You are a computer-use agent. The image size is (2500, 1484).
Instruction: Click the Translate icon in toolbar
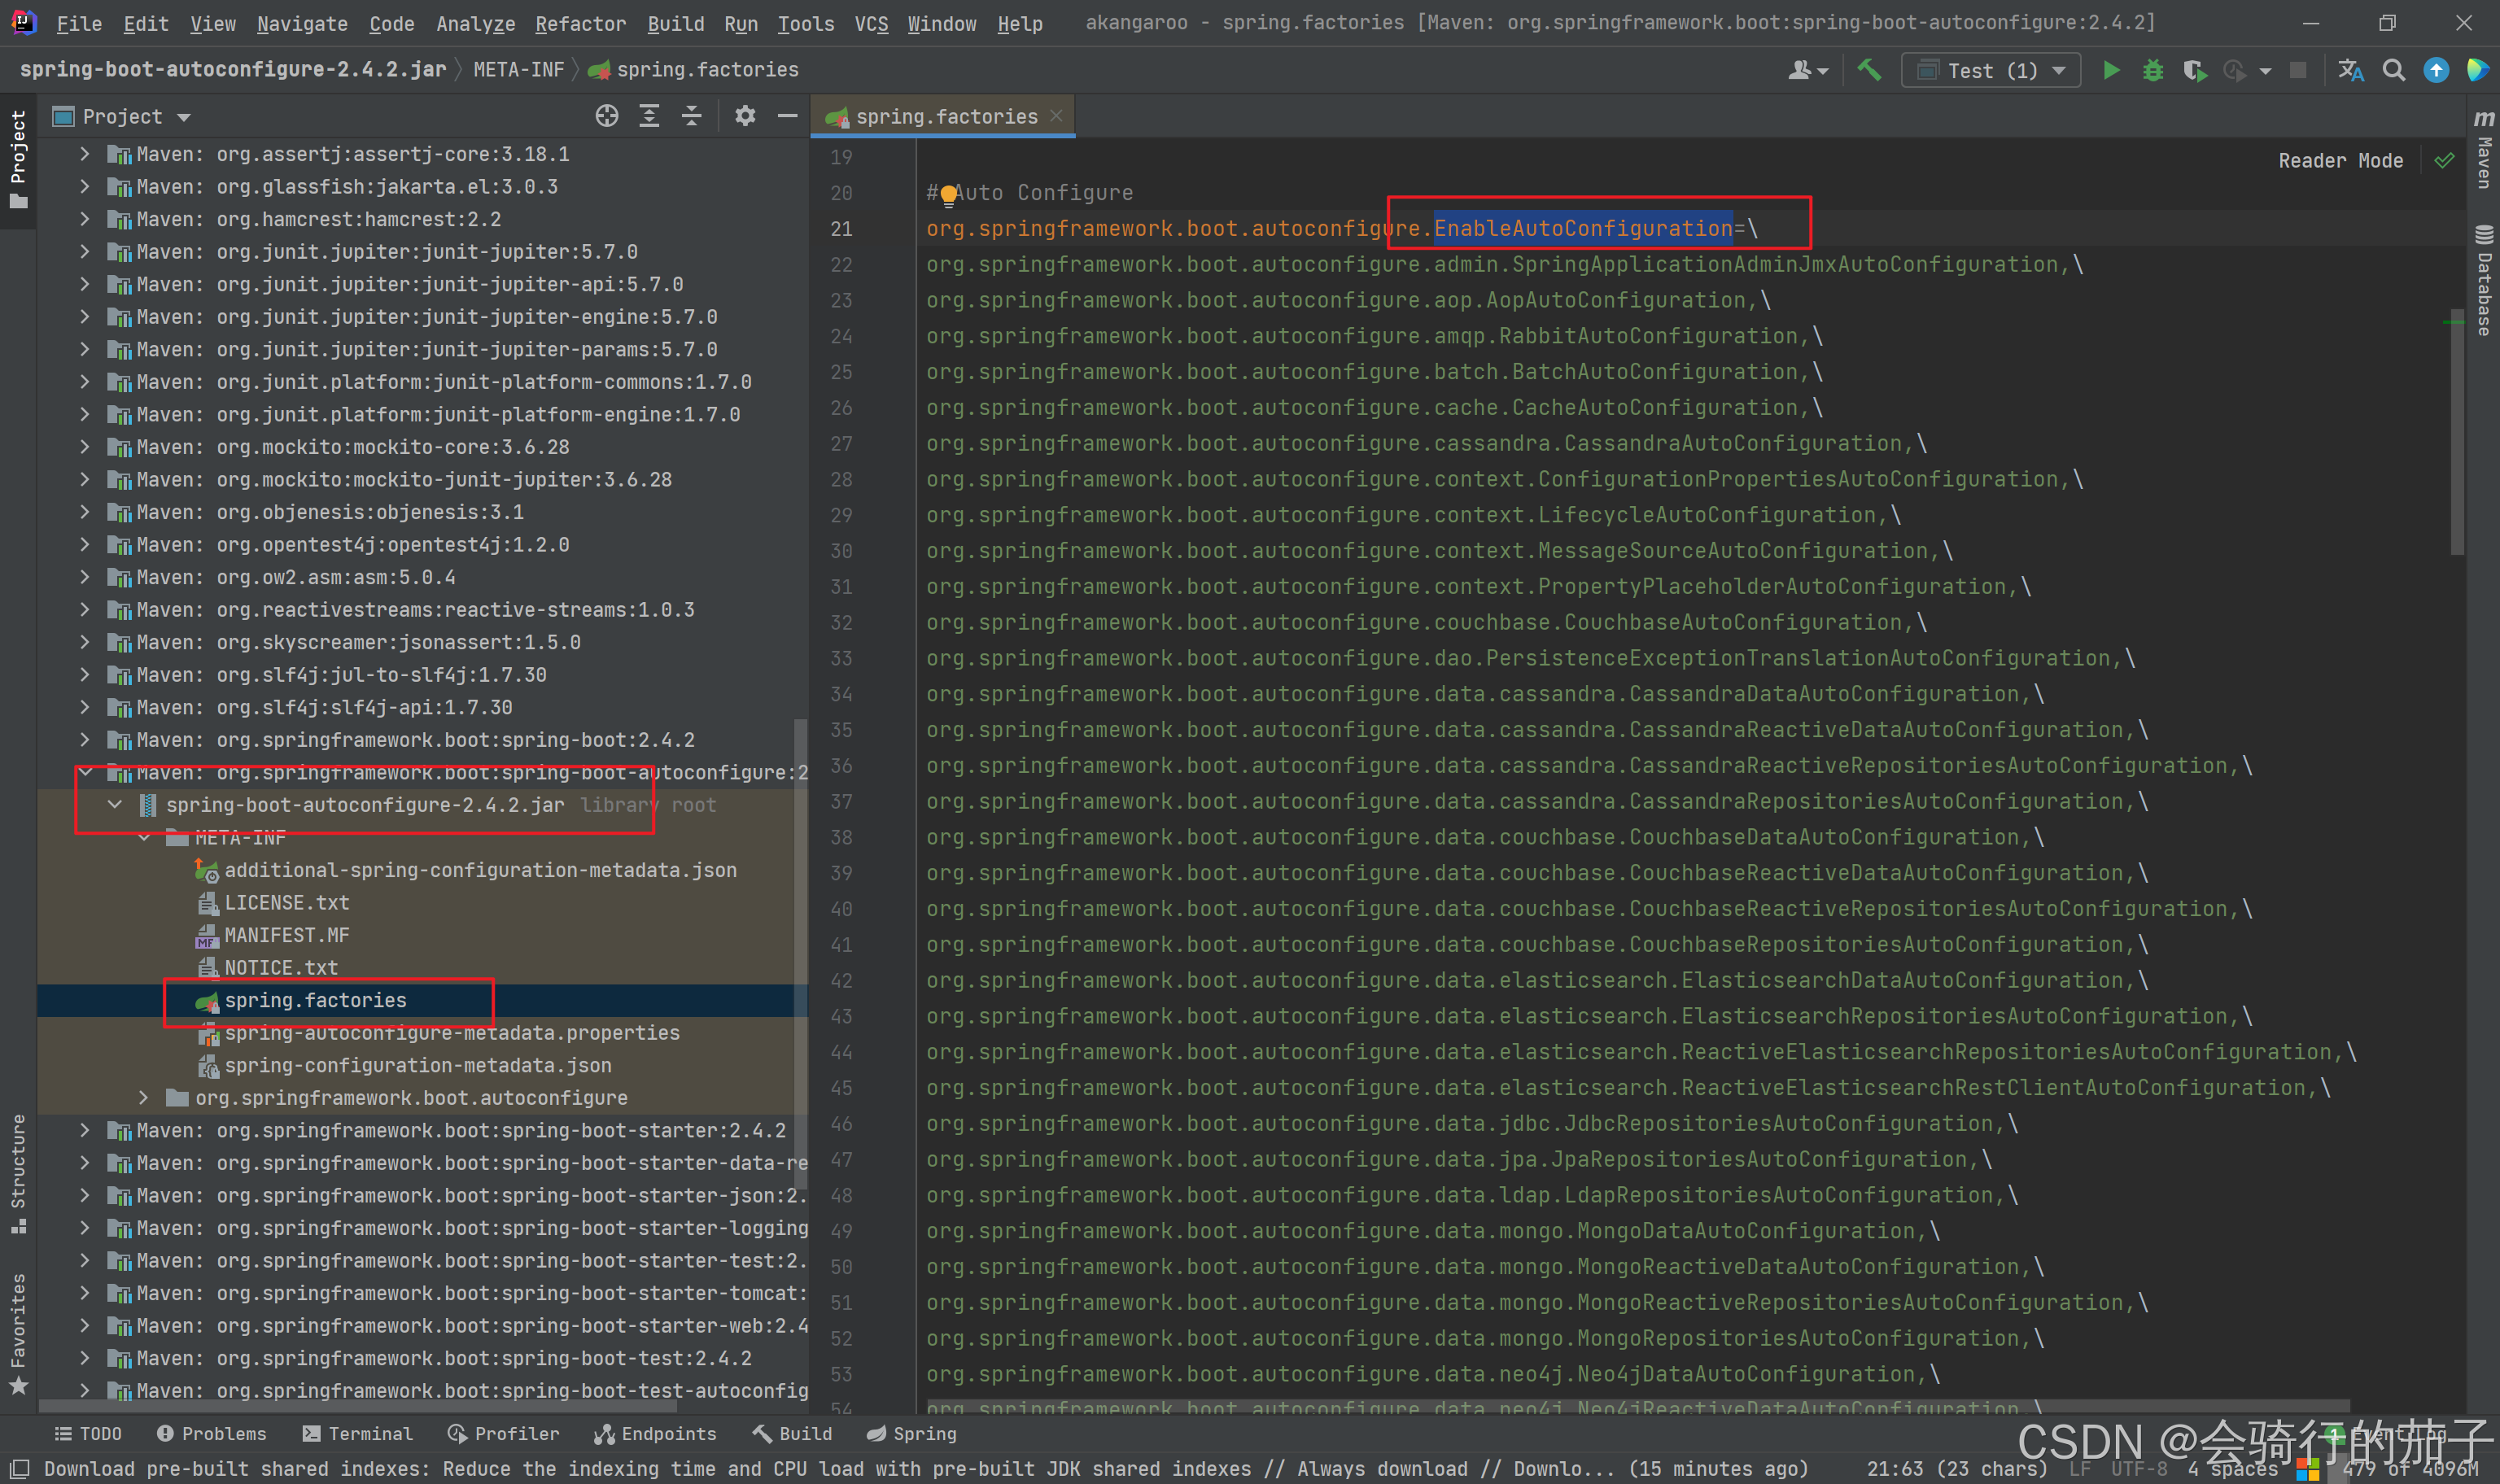(2350, 70)
